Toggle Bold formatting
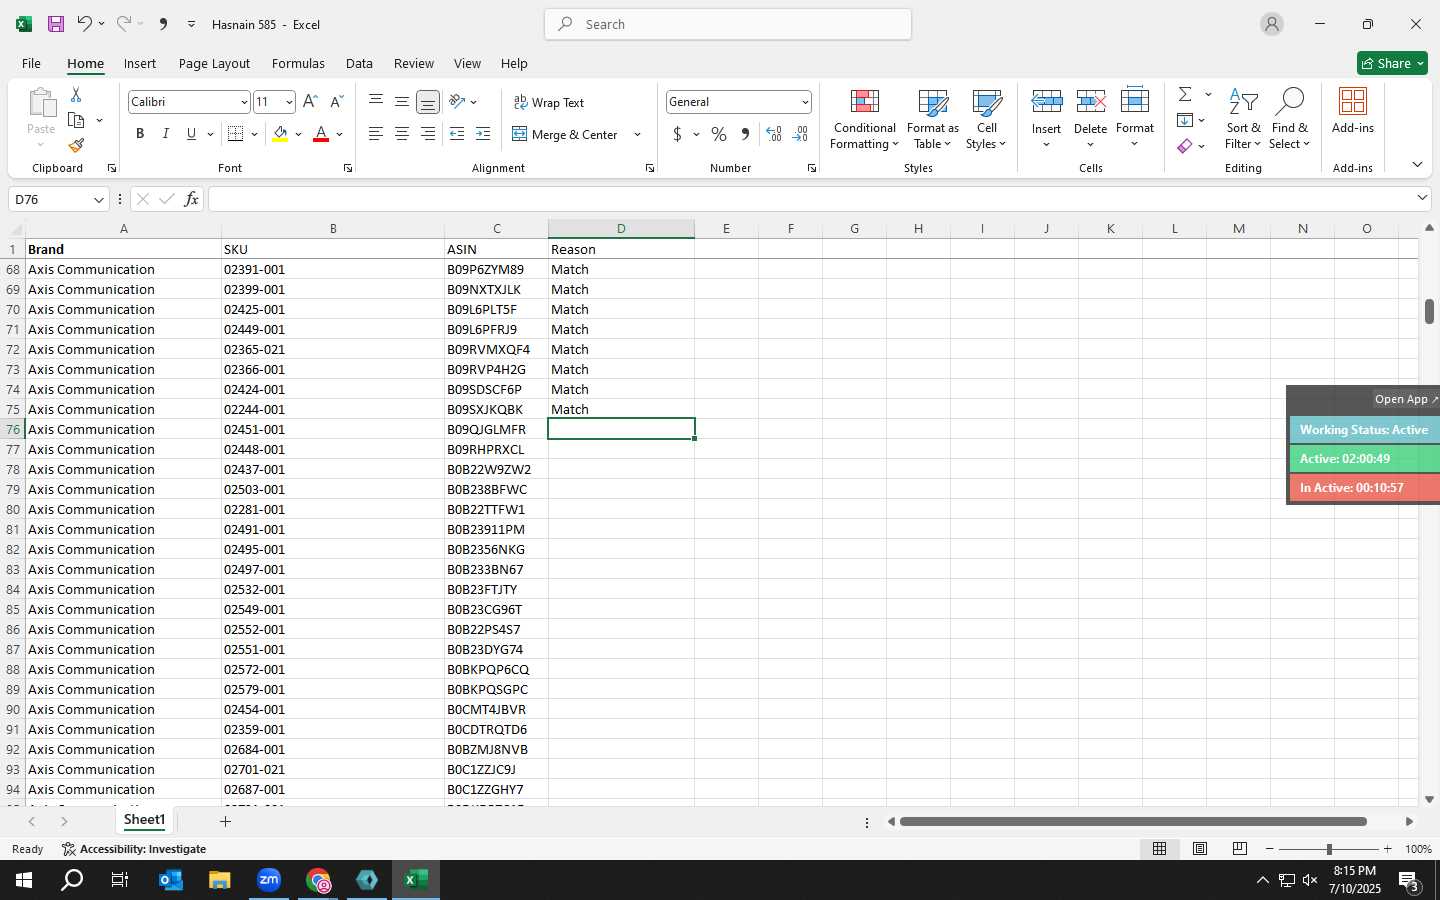 pos(140,134)
